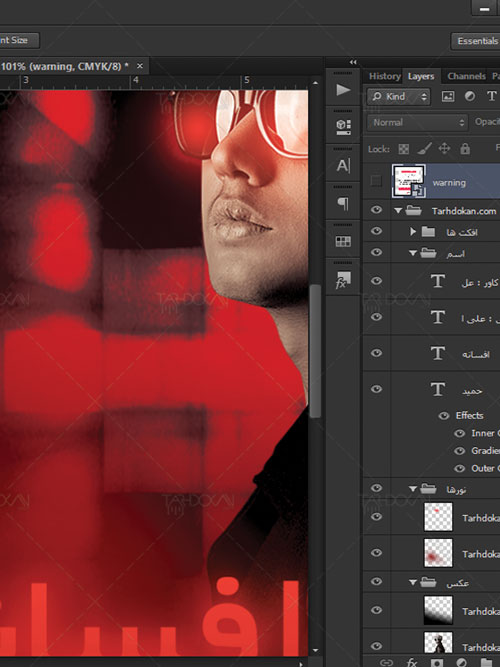Viewport: 500px width, 667px height.
Task: Open the Character panel icon
Action: click(x=343, y=165)
